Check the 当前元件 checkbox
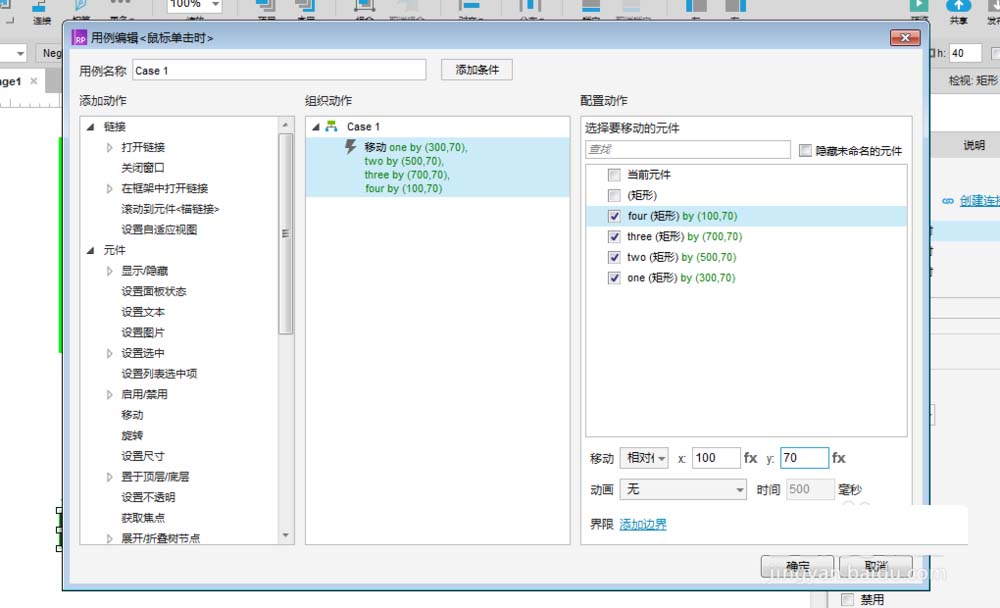Viewport: 1000px width, 608px height. 616,173
